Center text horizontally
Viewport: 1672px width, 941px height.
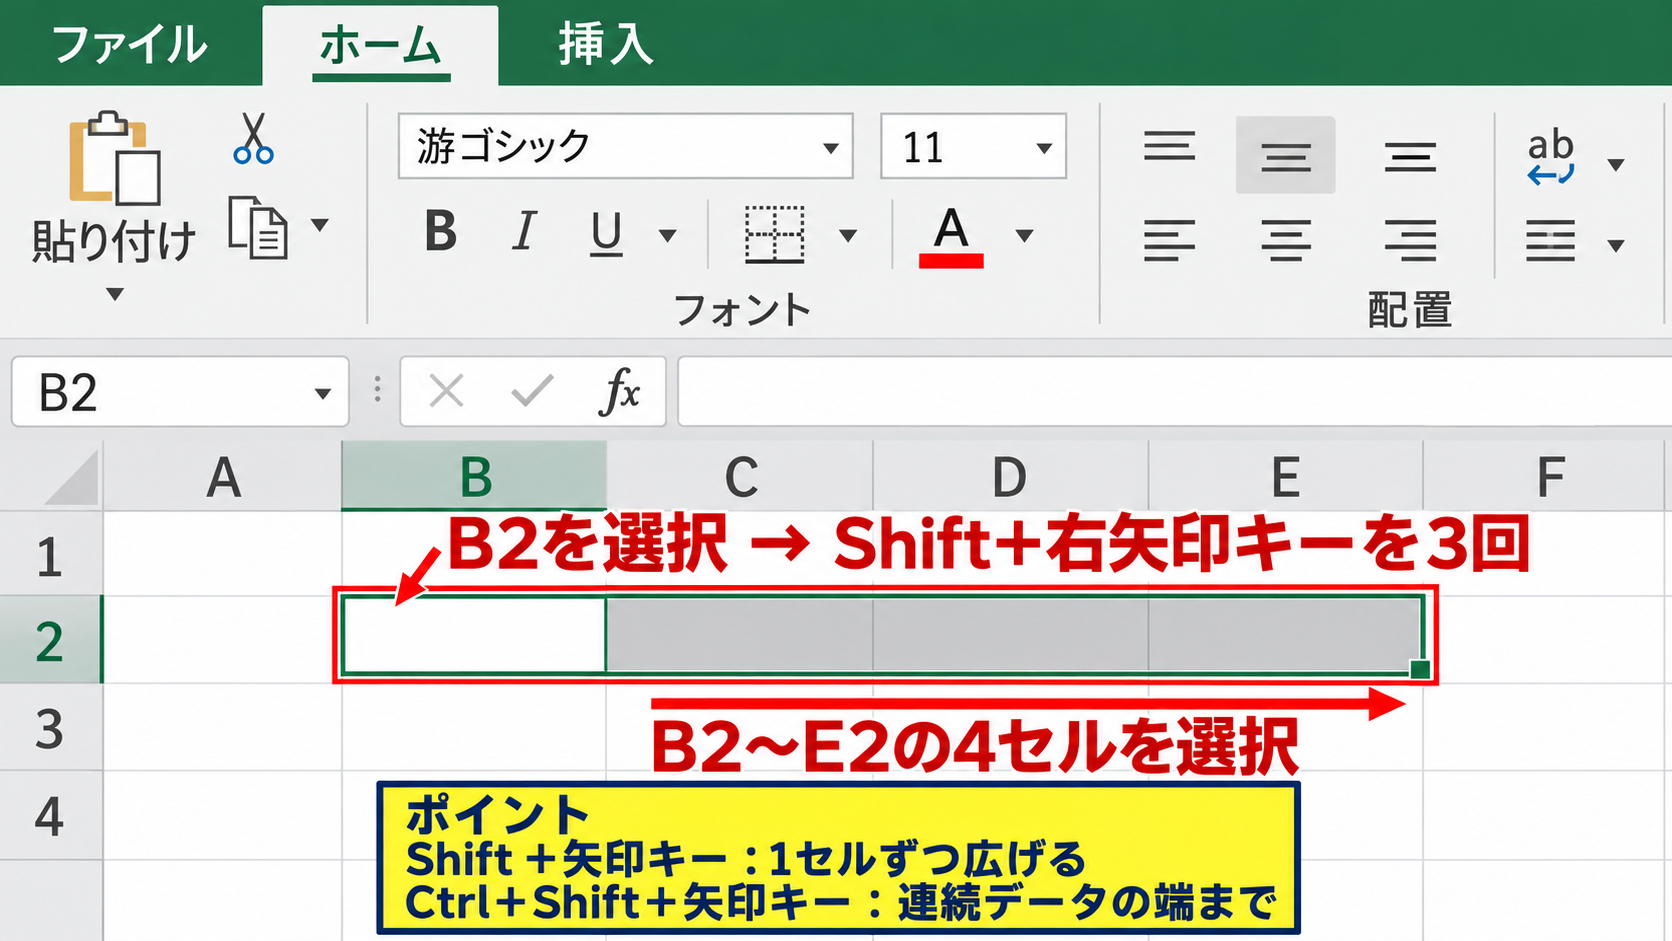[x=1286, y=241]
